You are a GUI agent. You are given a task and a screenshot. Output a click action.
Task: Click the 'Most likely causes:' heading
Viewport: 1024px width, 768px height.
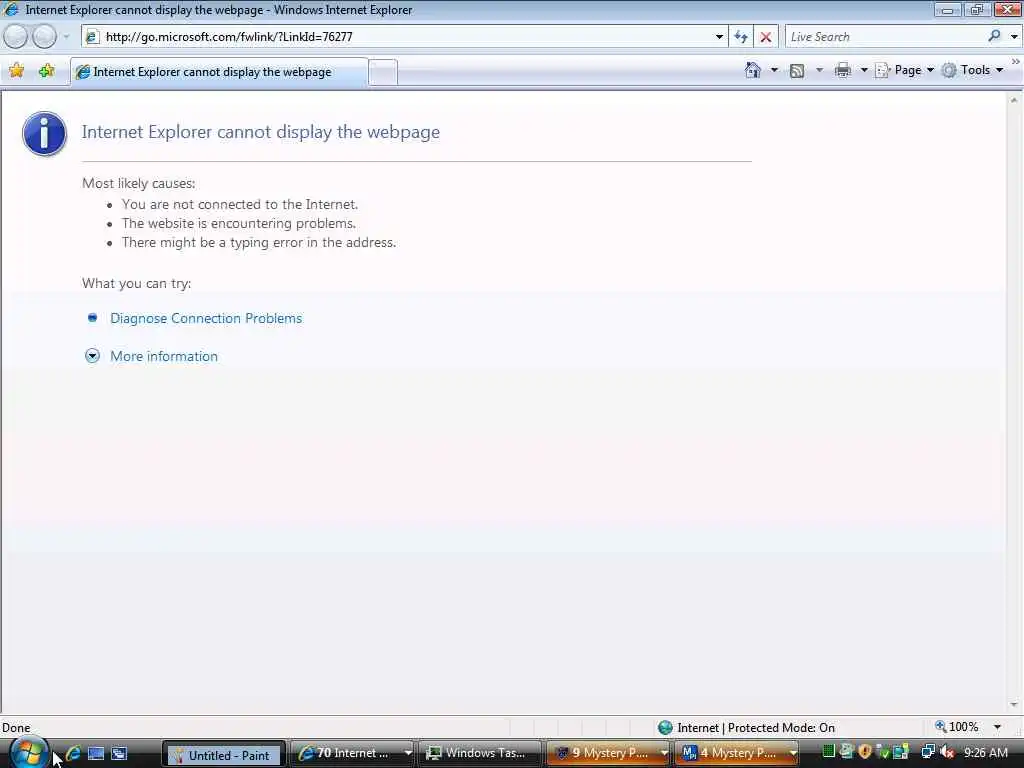[x=138, y=184]
